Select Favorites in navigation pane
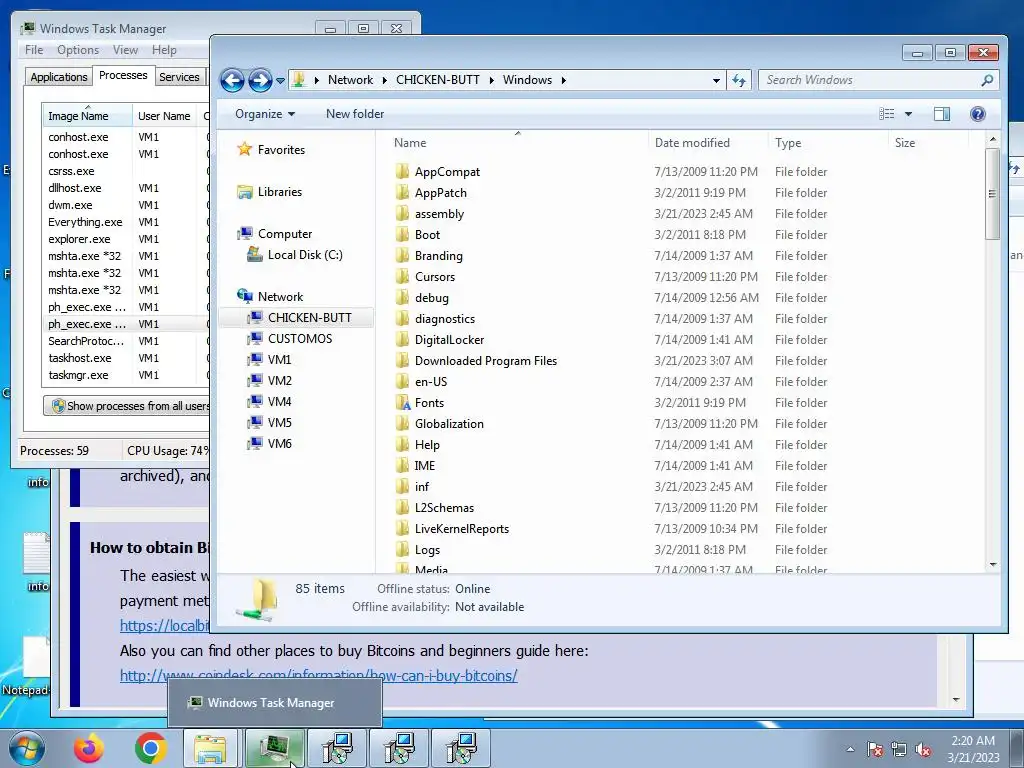The image size is (1024, 768). 281,150
